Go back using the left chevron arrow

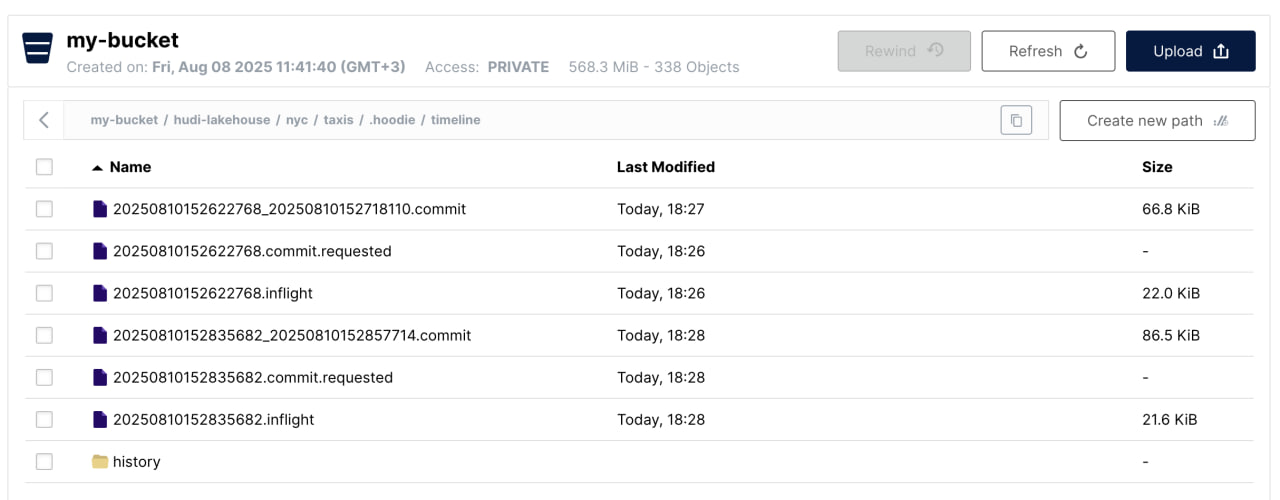44,120
